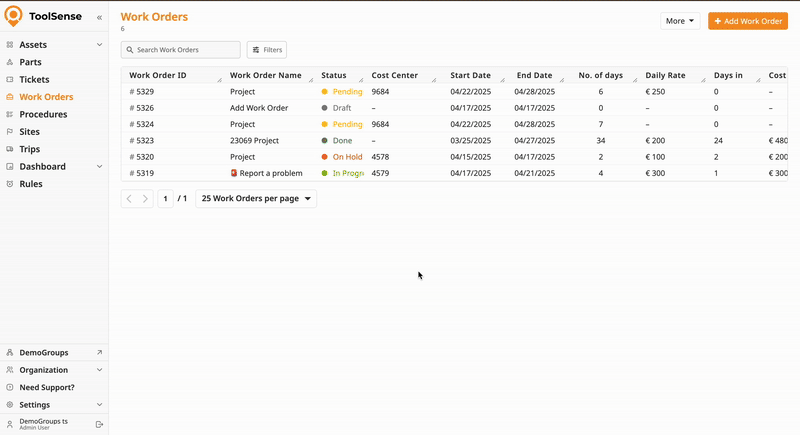Click the Dashboard sidebar icon

tap(10, 166)
